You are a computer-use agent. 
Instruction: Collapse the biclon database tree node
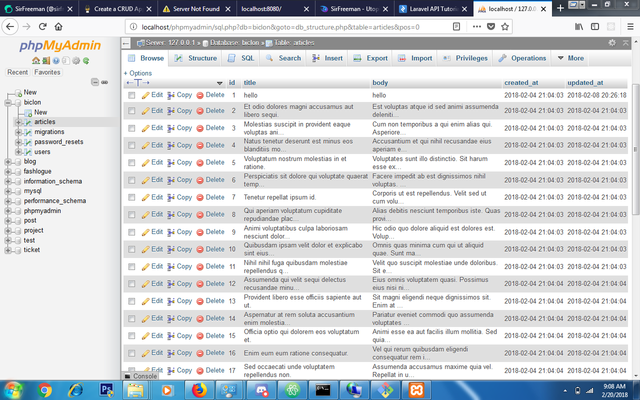[x=8, y=102]
